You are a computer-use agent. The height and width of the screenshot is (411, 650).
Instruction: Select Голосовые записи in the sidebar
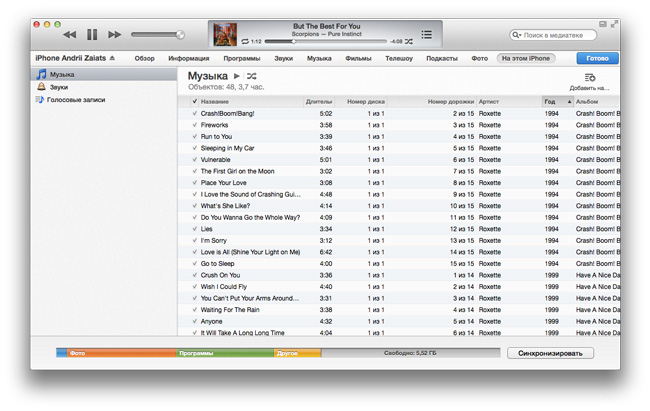point(104,100)
